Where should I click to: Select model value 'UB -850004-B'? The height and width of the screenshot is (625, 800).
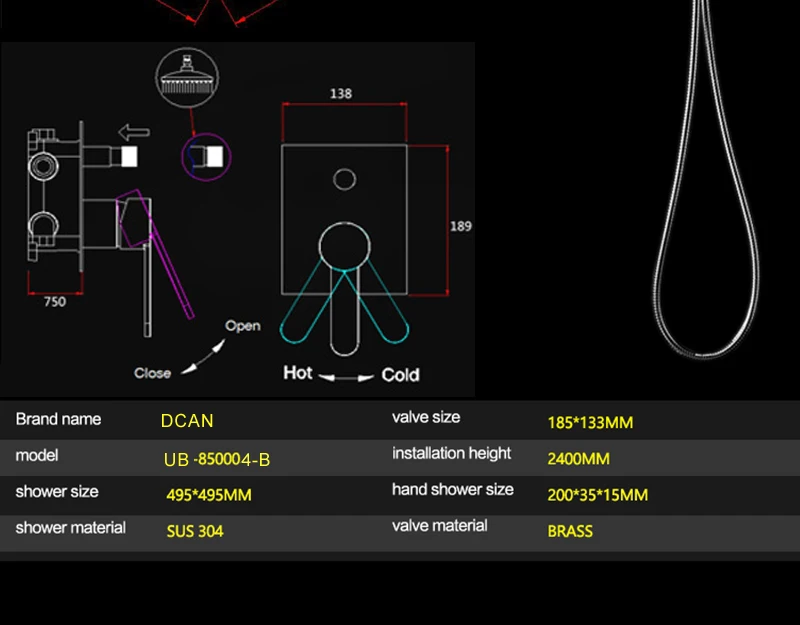pyautogui.click(x=217, y=459)
